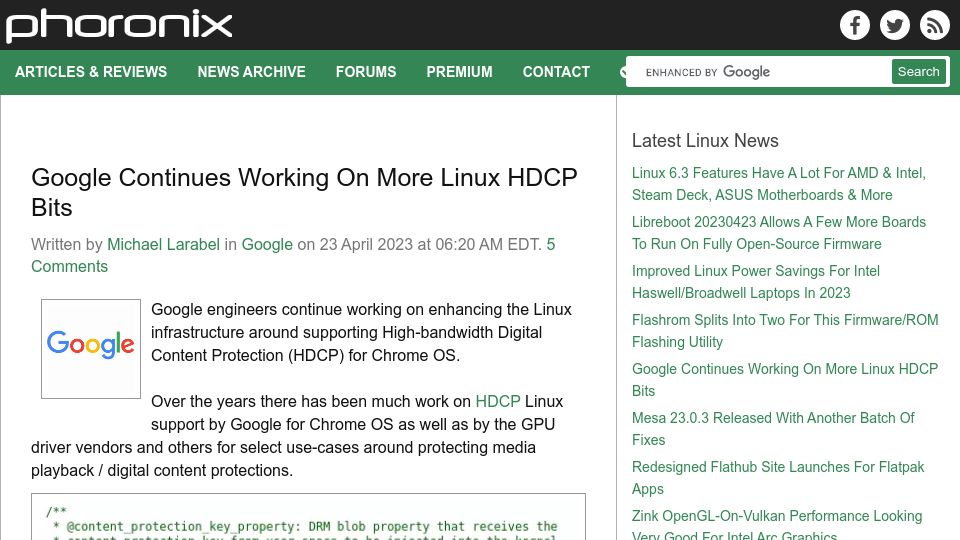
Task: Open the Phoronix Twitter icon
Action: (894, 25)
